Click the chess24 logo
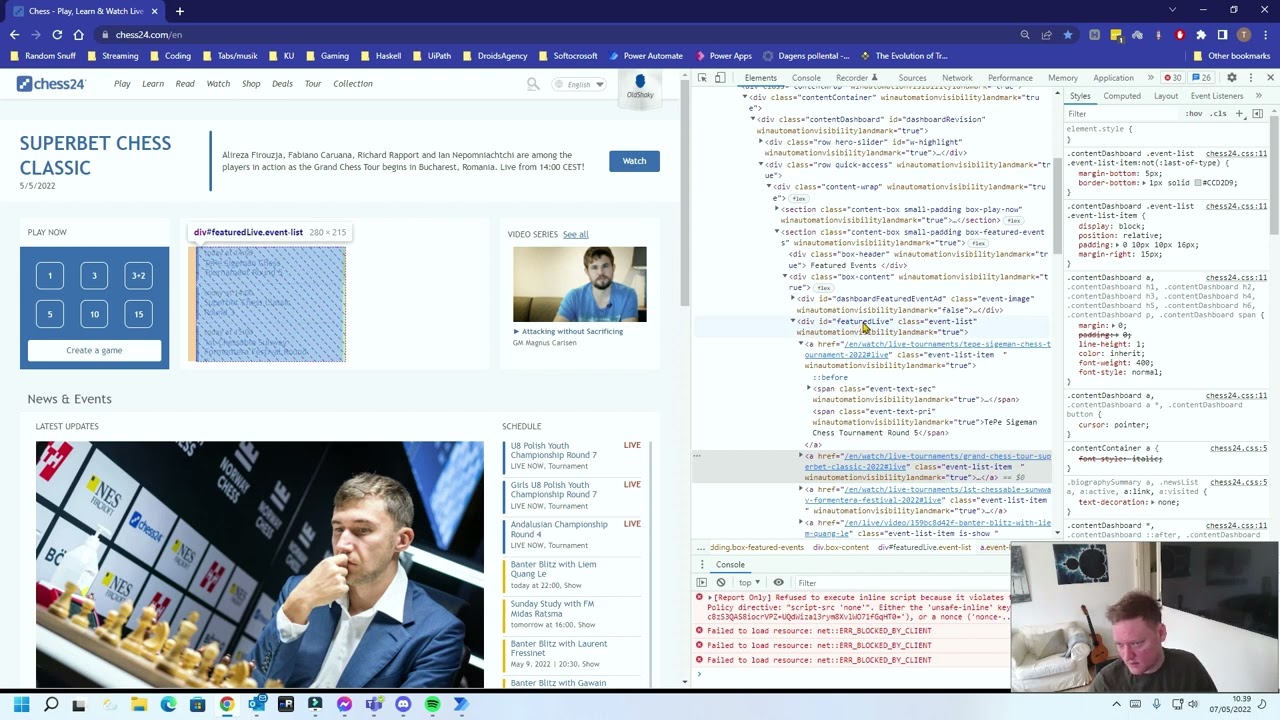Screen dimensions: 1280x720 51,84
